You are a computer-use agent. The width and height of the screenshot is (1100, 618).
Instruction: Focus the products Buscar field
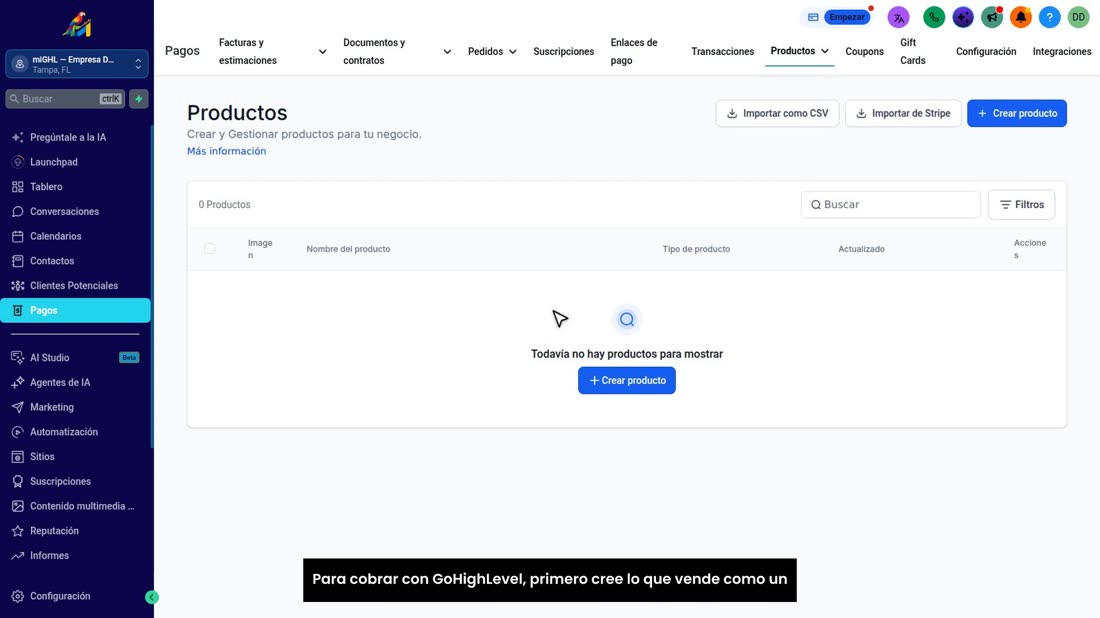coord(890,205)
